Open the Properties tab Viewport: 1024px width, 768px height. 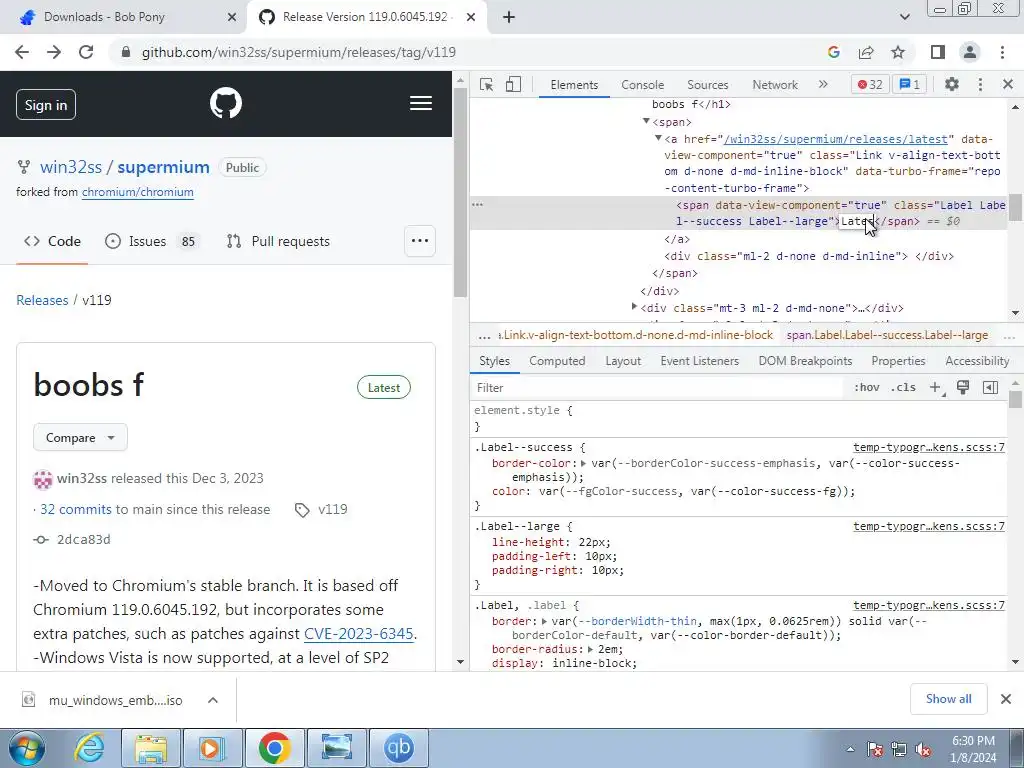click(898, 361)
